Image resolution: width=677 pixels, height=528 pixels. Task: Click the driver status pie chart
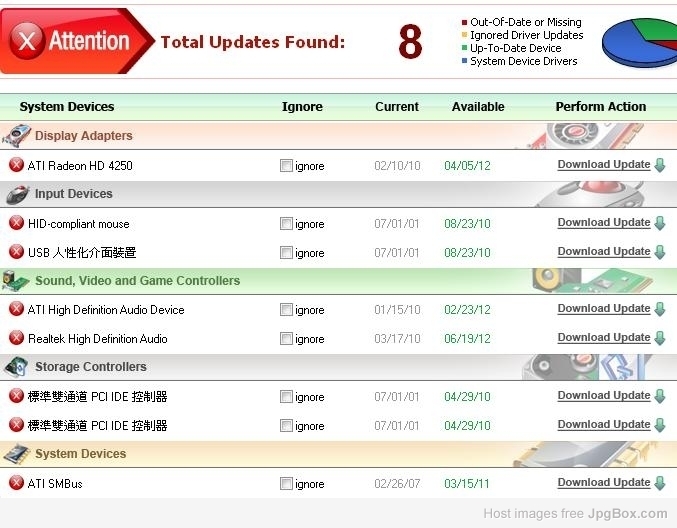639,43
